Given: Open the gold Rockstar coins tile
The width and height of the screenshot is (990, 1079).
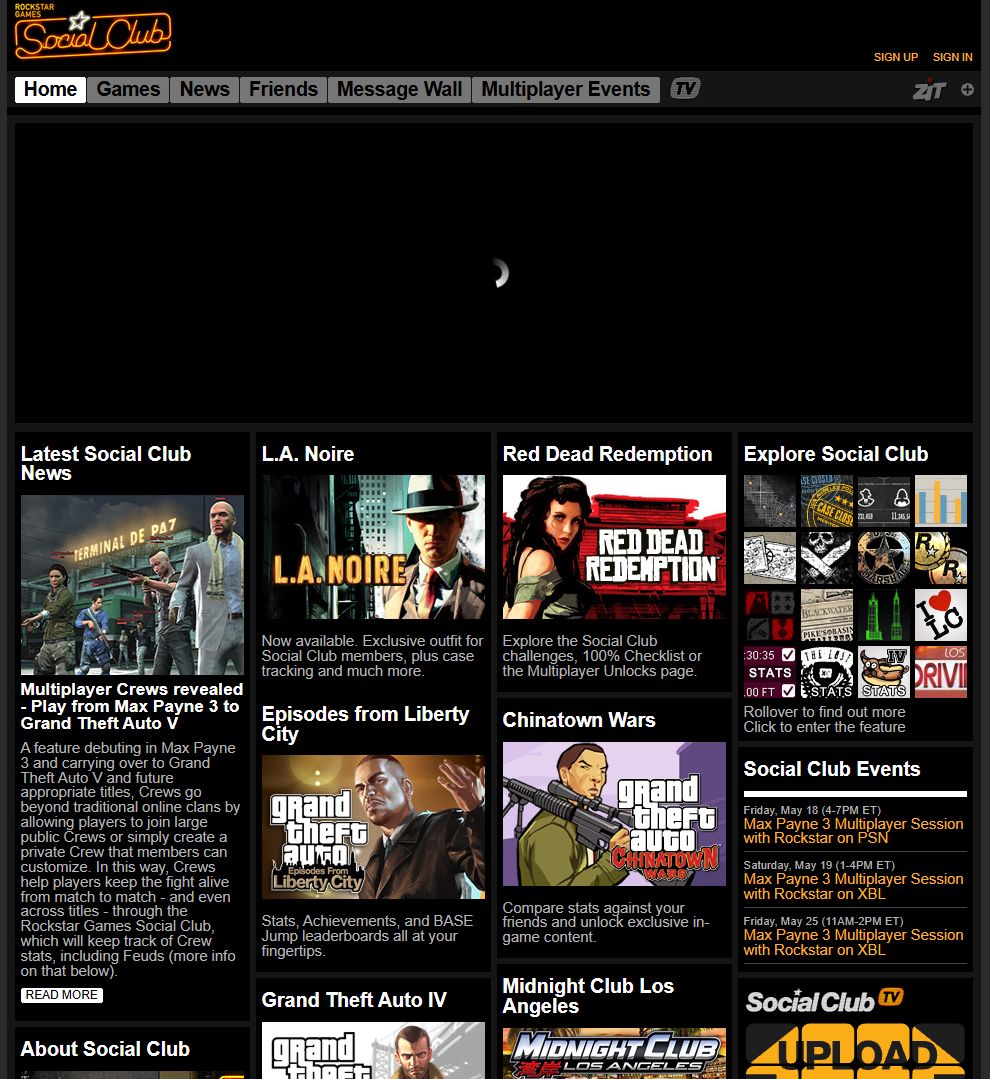Looking at the screenshot, I should coord(941,558).
